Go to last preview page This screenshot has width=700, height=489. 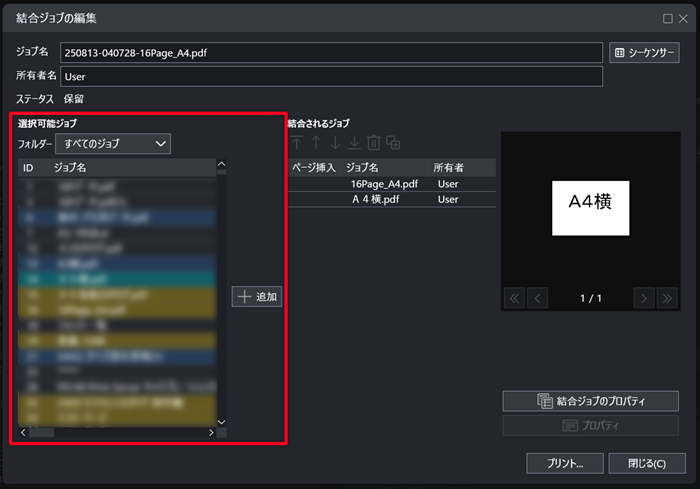(667, 298)
